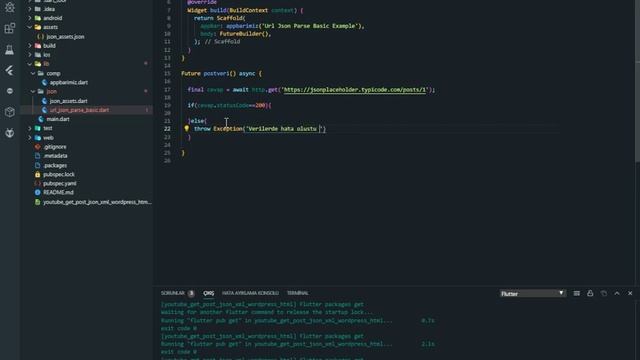
Task: Switch to the TERMİNAL tab
Action: tap(298, 293)
